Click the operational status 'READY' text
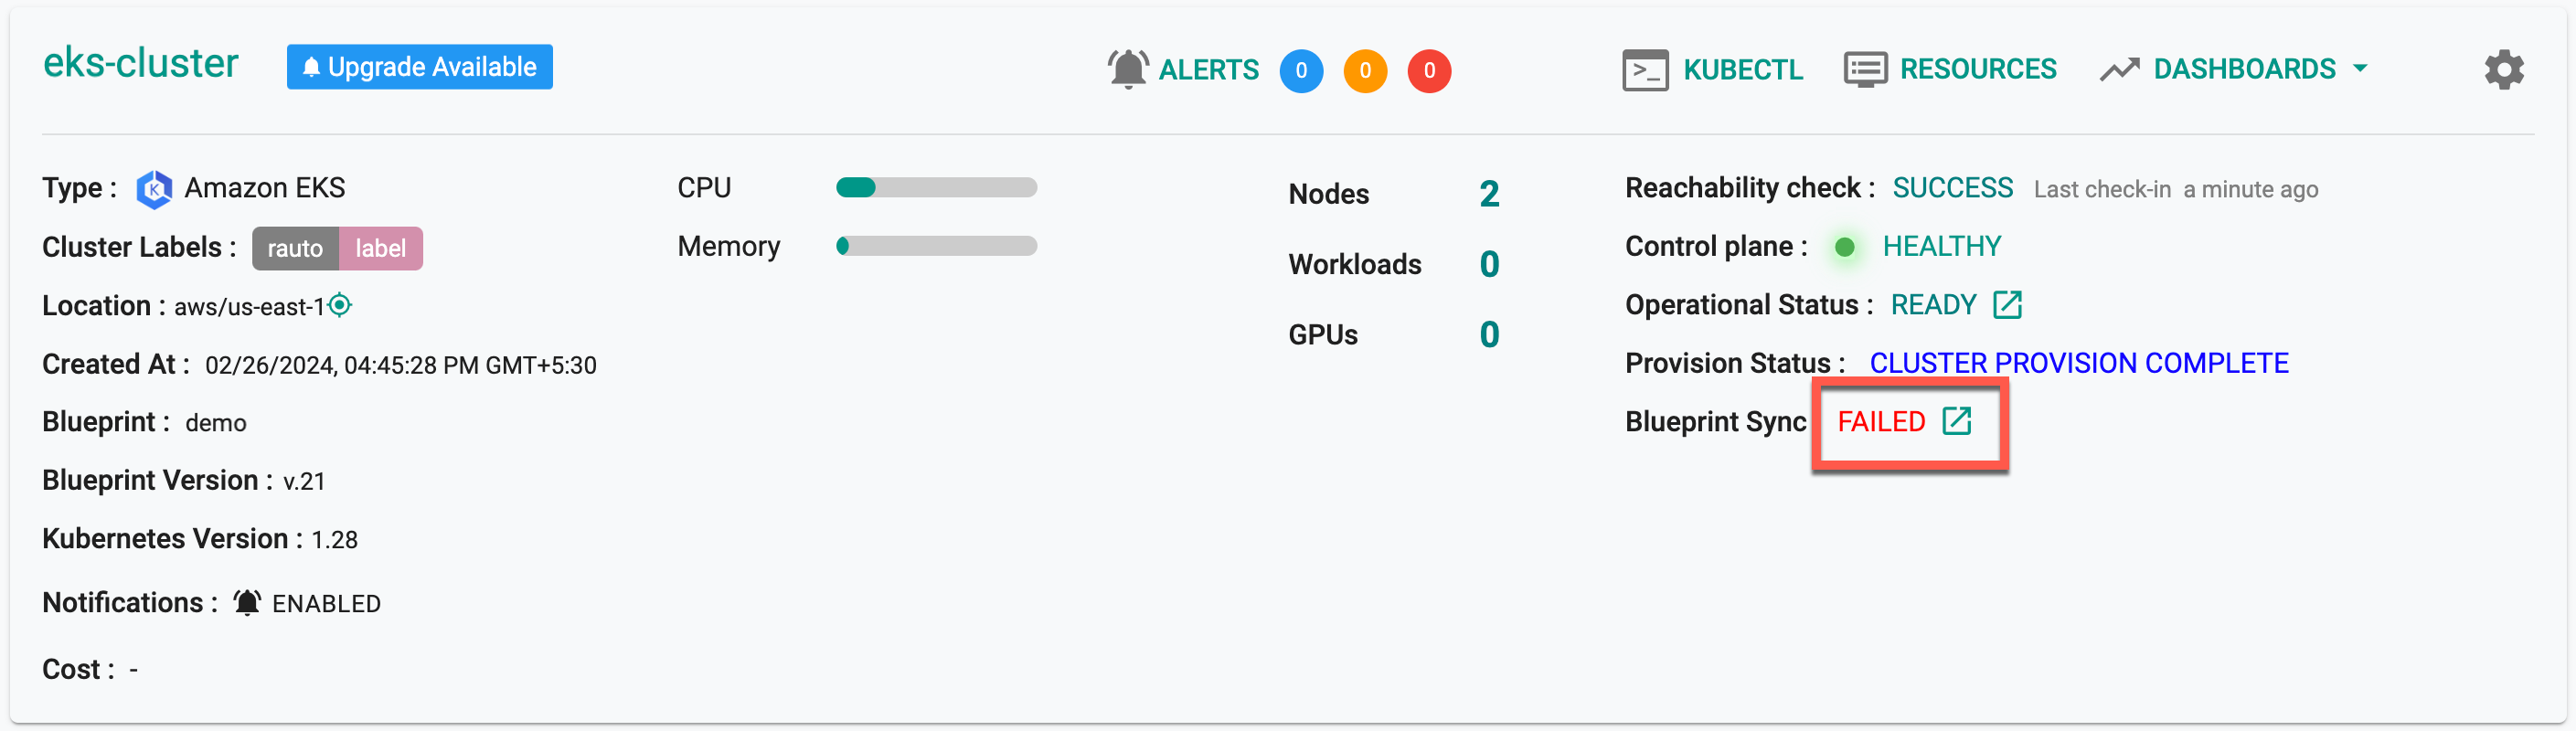Screen dimensions: 2576x731 point(1933,305)
